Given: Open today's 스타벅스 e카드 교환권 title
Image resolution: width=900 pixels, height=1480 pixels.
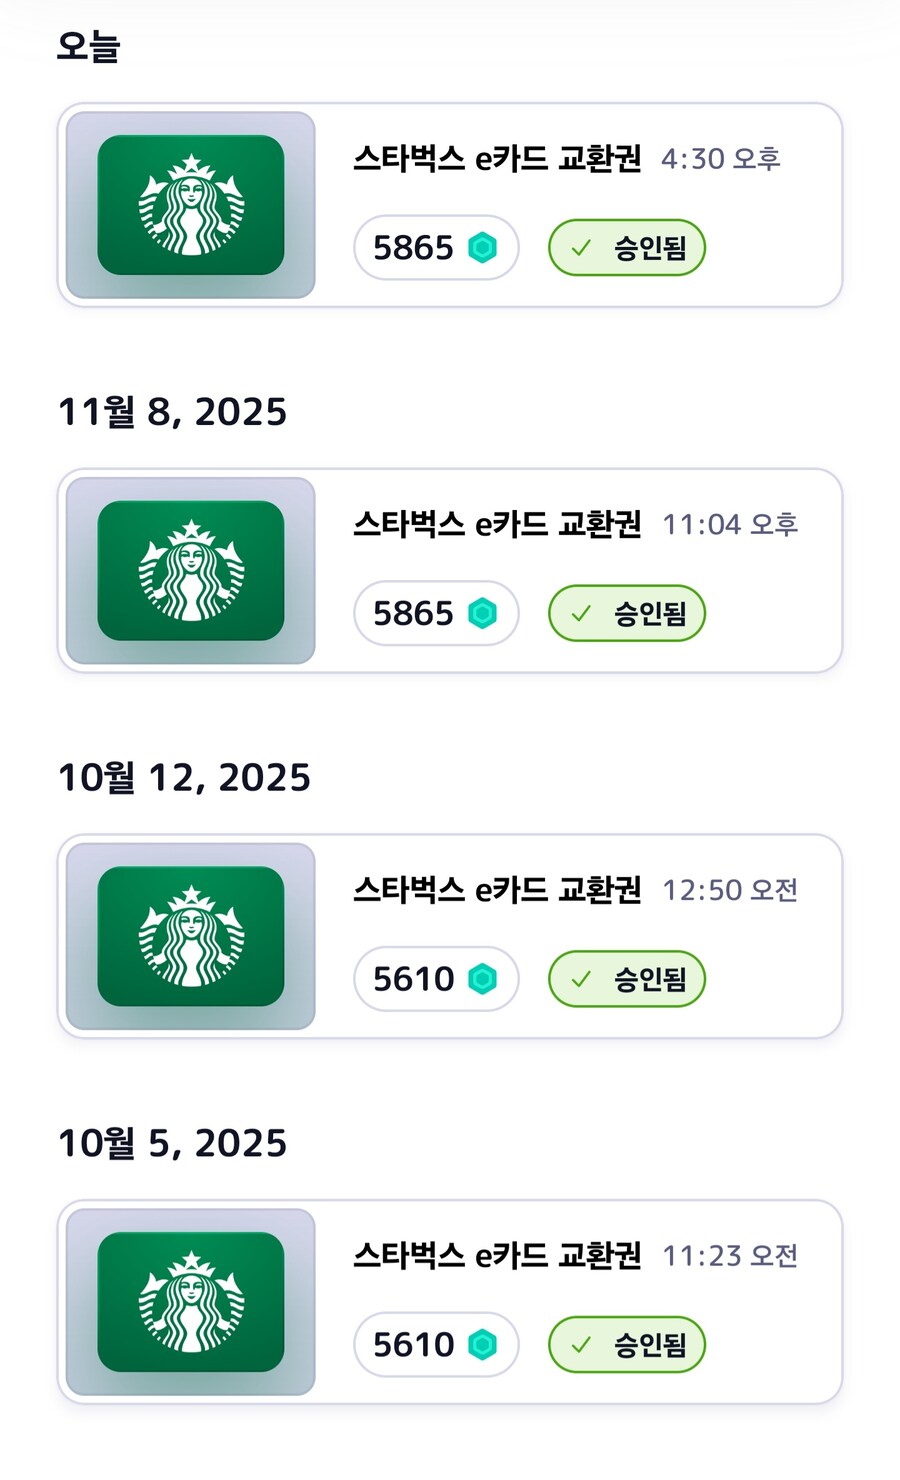Looking at the screenshot, I should tap(497, 159).
